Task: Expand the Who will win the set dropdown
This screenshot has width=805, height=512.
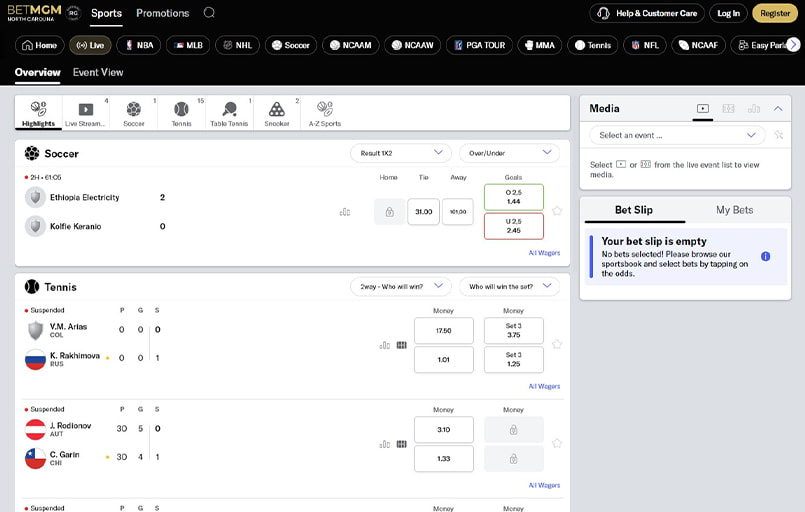Action: [x=509, y=287]
